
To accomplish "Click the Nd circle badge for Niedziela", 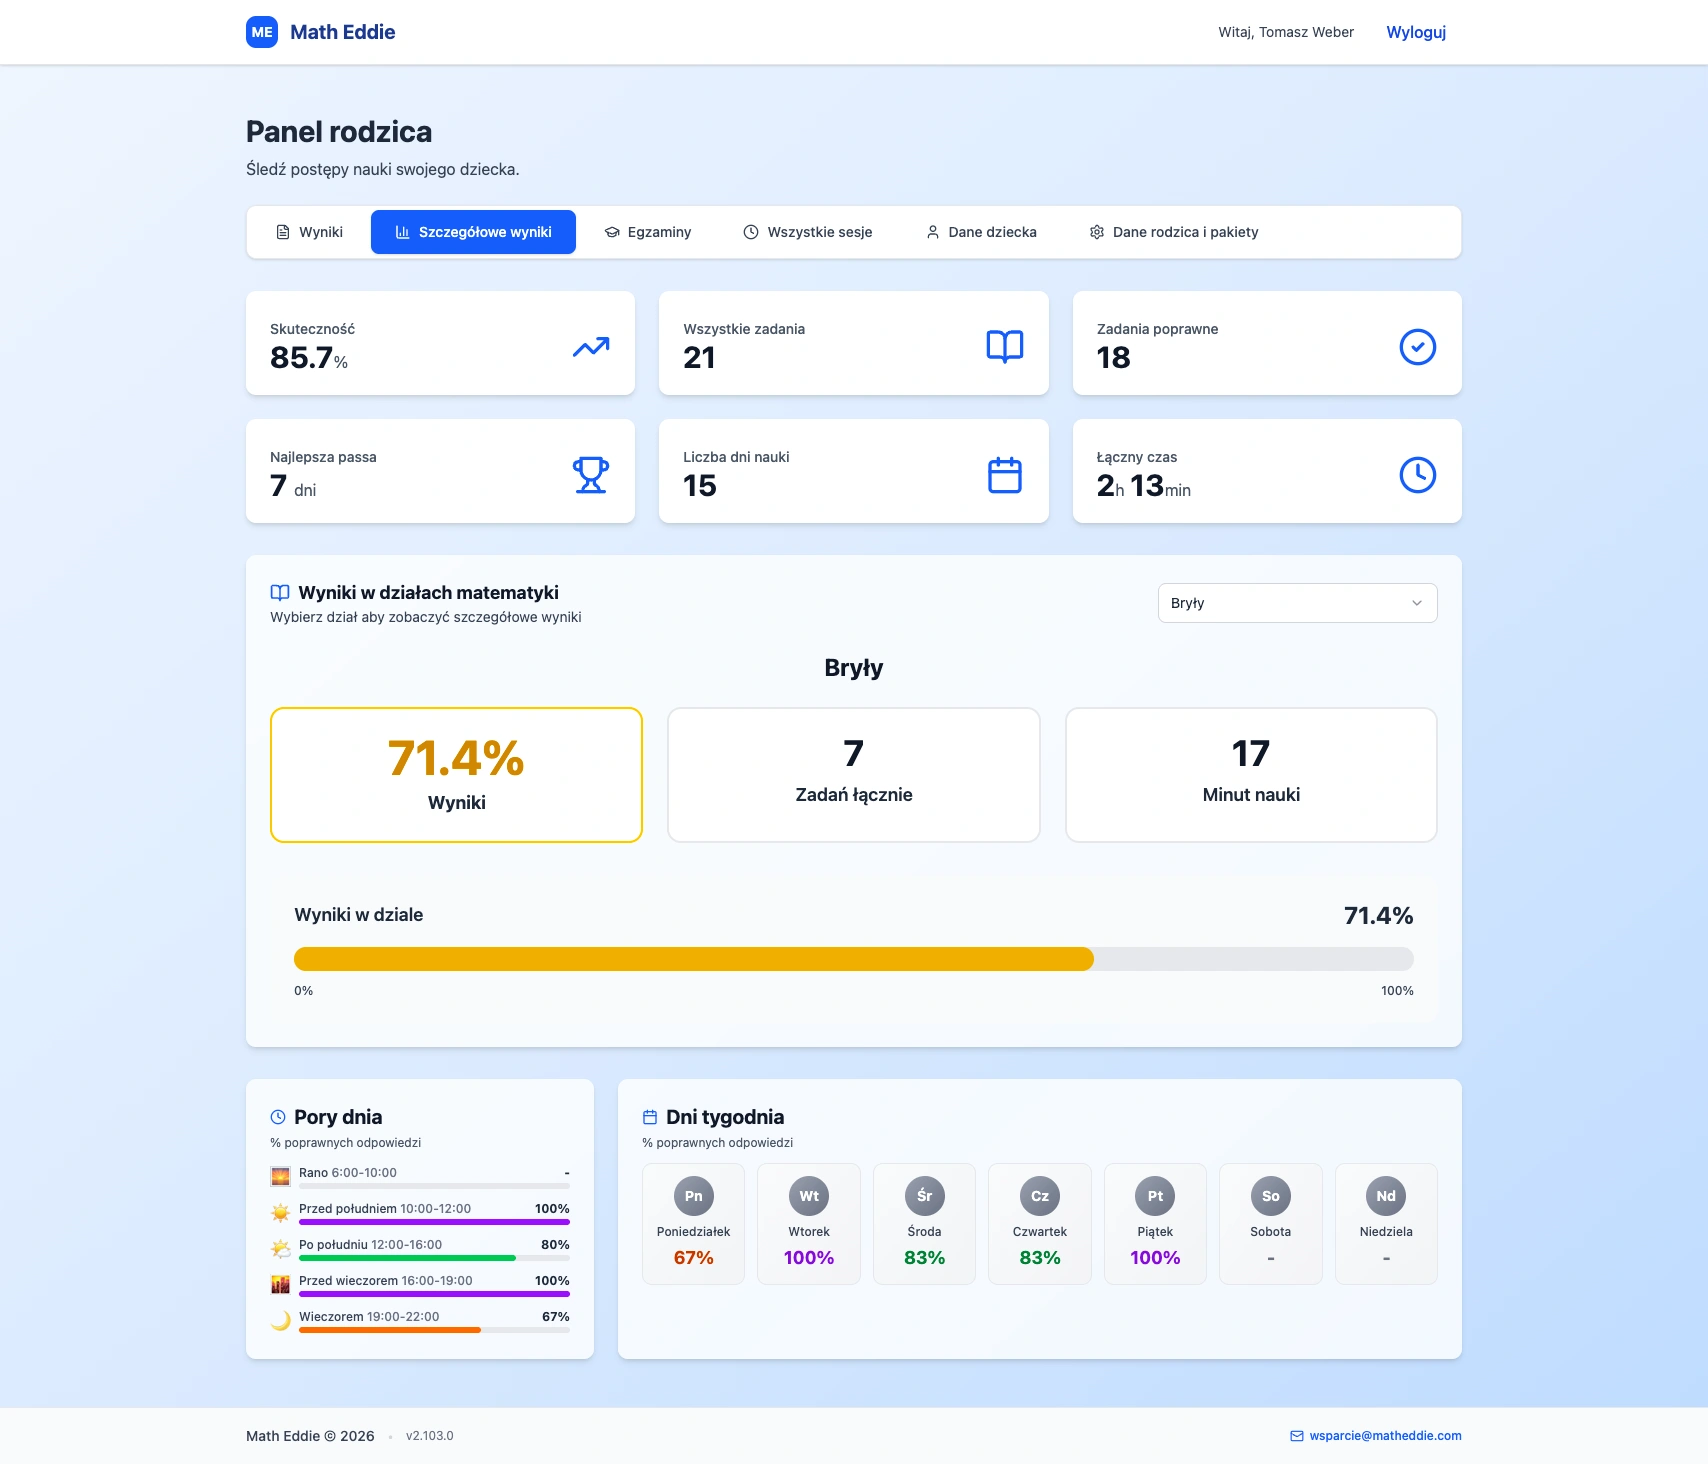I will click(x=1386, y=1196).
